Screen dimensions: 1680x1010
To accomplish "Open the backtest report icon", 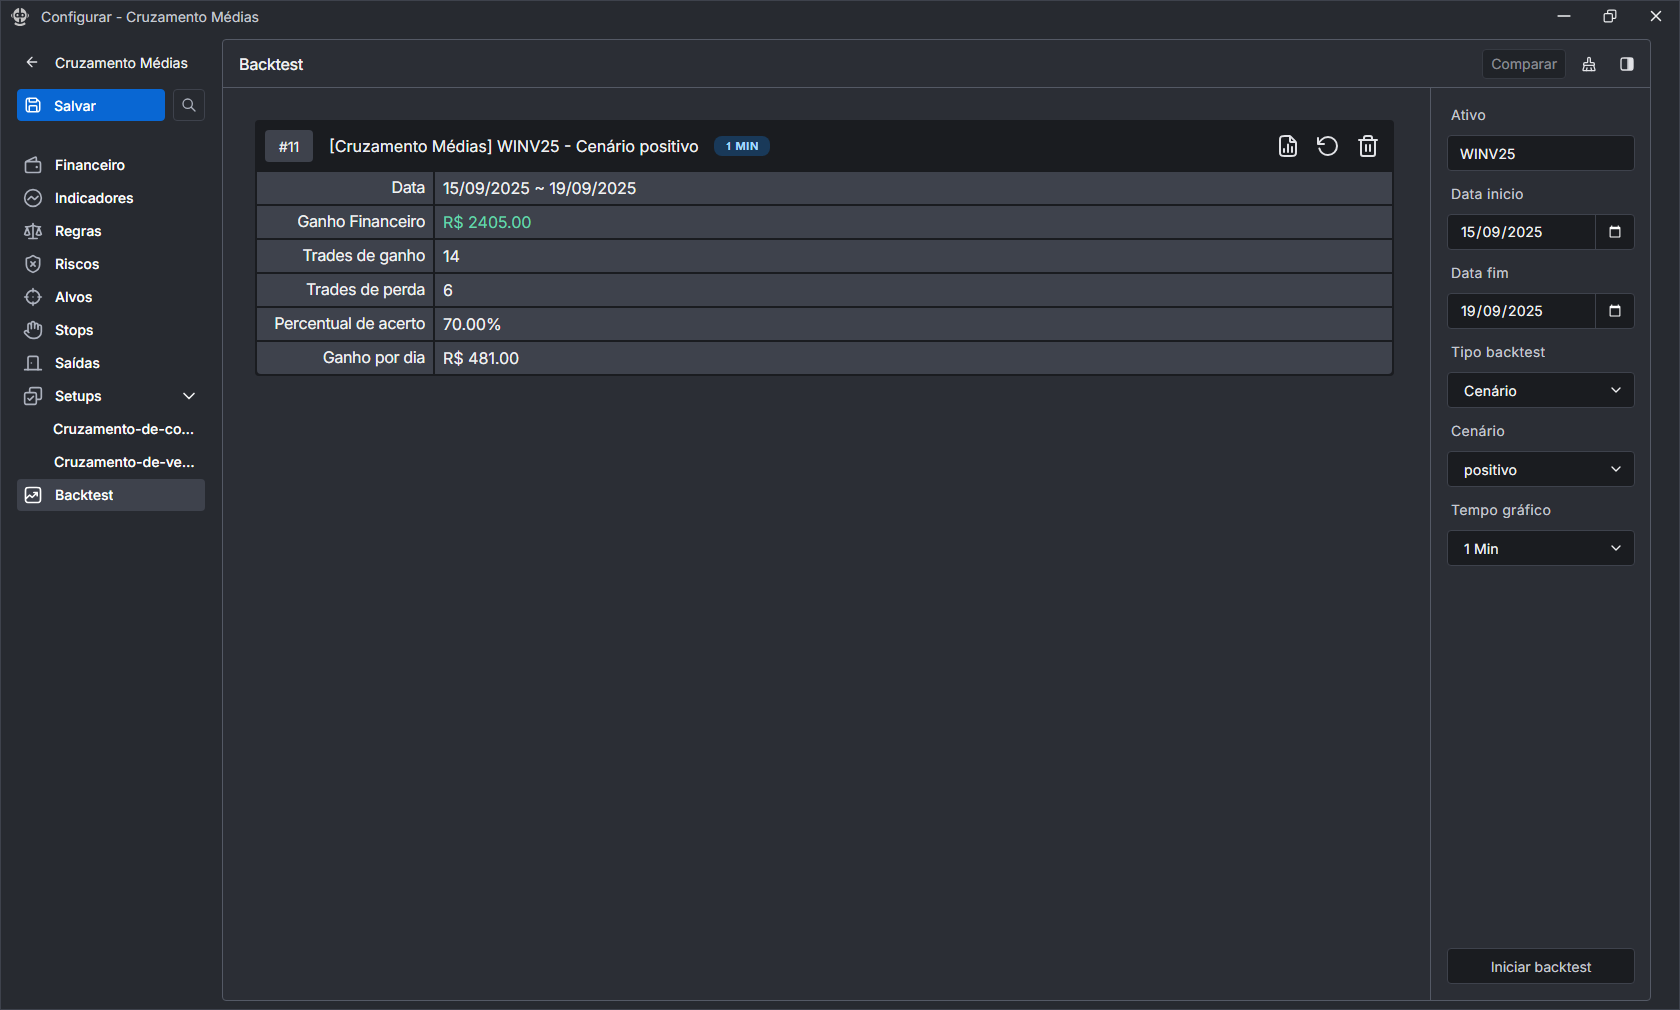I will point(1288,147).
